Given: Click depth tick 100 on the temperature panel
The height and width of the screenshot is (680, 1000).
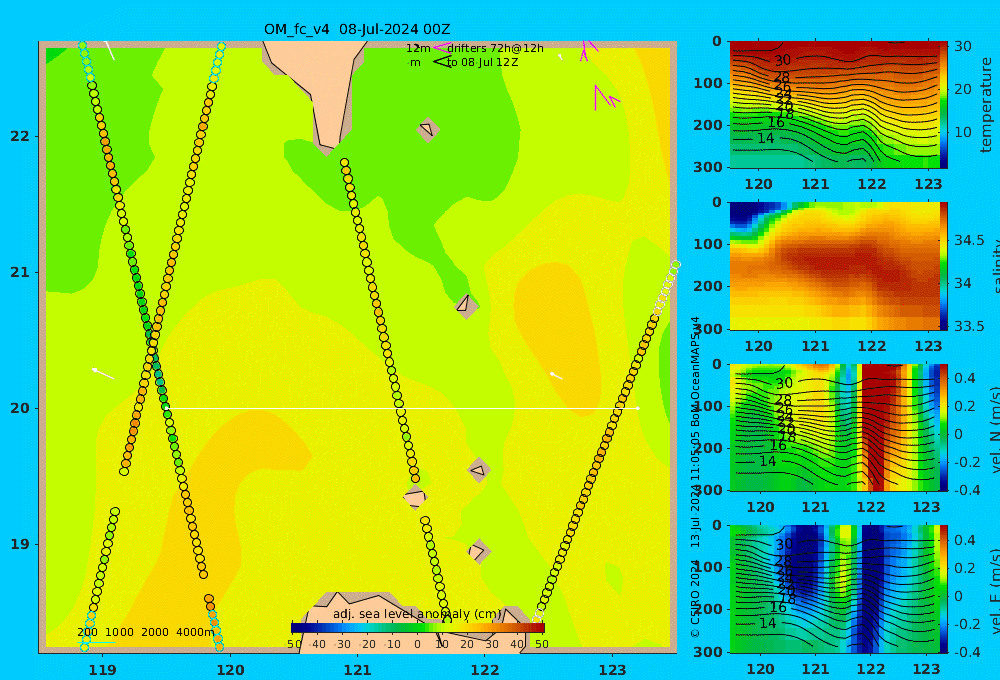Looking at the screenshot, I should click(708, 83).
